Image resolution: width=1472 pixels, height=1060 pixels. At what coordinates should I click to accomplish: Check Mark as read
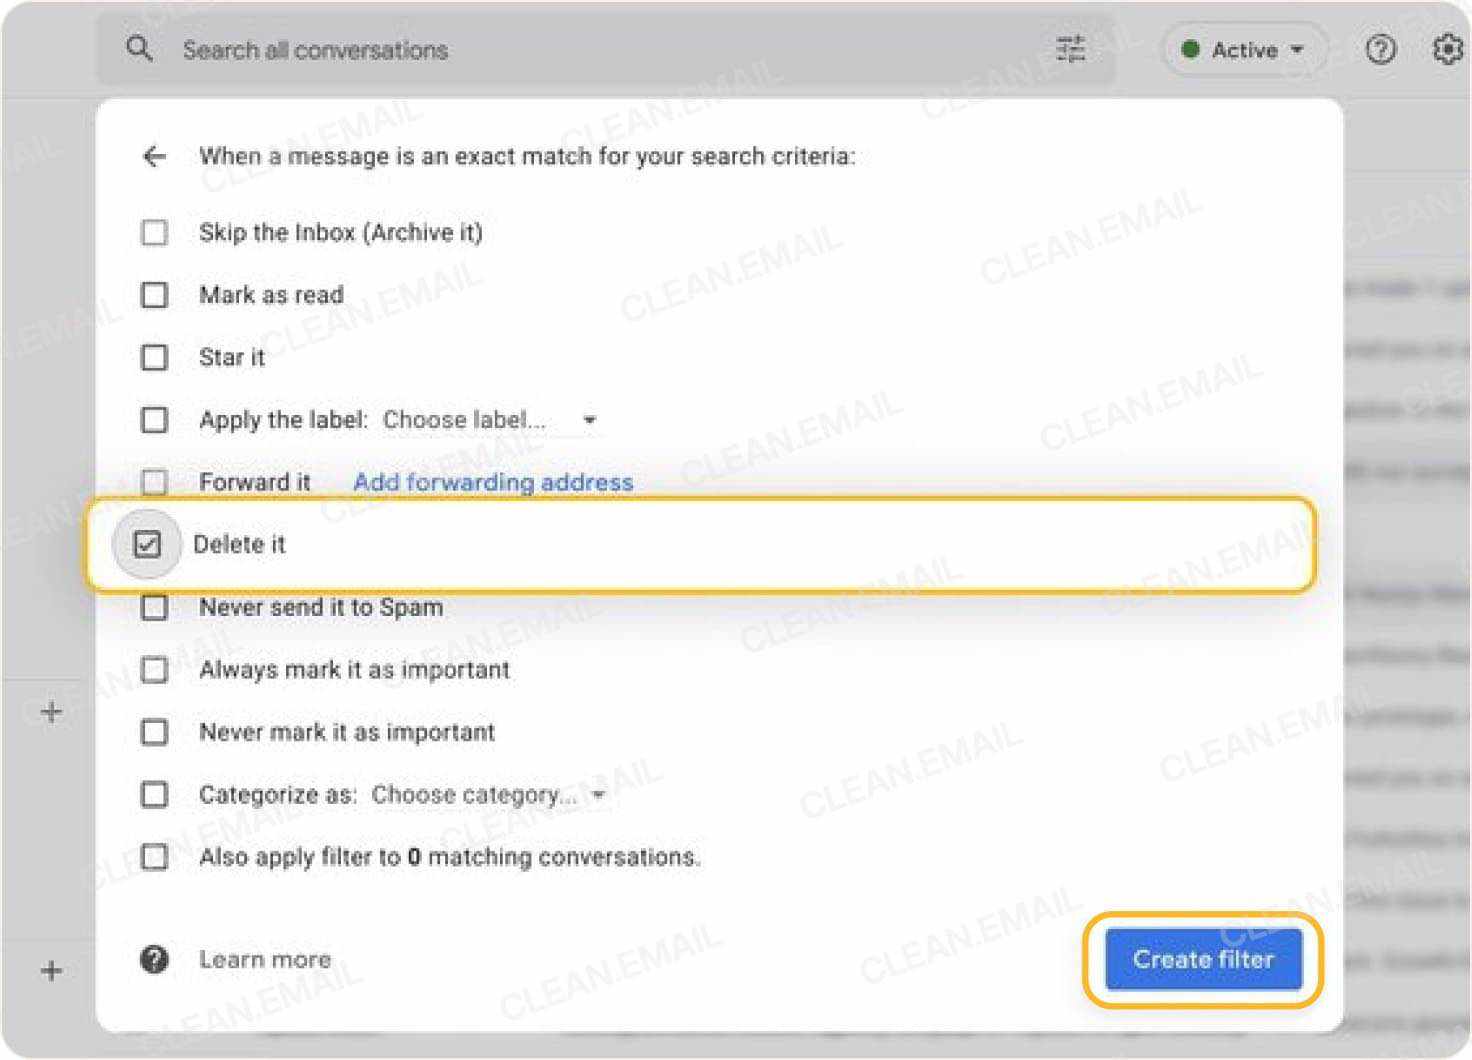click(153, 294)
